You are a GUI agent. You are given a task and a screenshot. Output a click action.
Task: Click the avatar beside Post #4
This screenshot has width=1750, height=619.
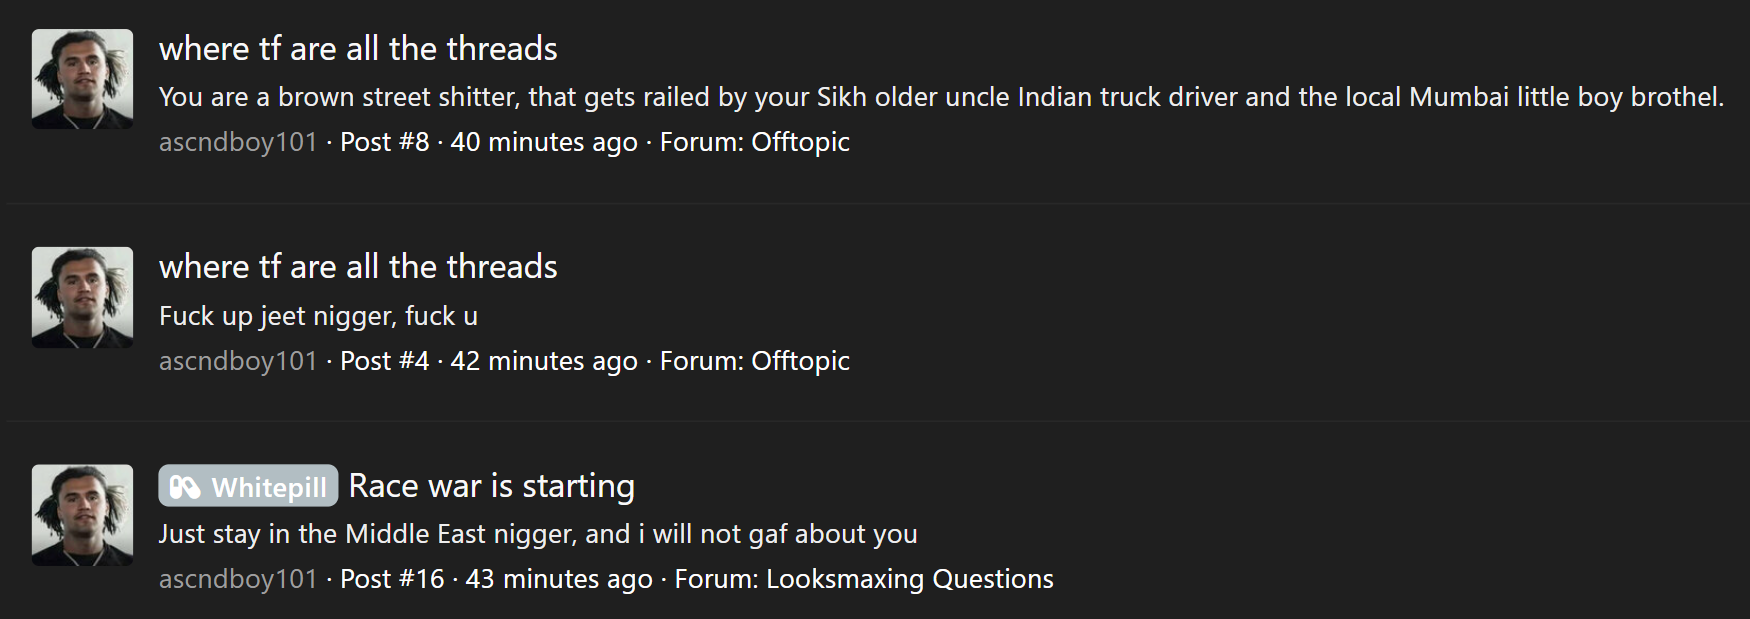[82, 297]
